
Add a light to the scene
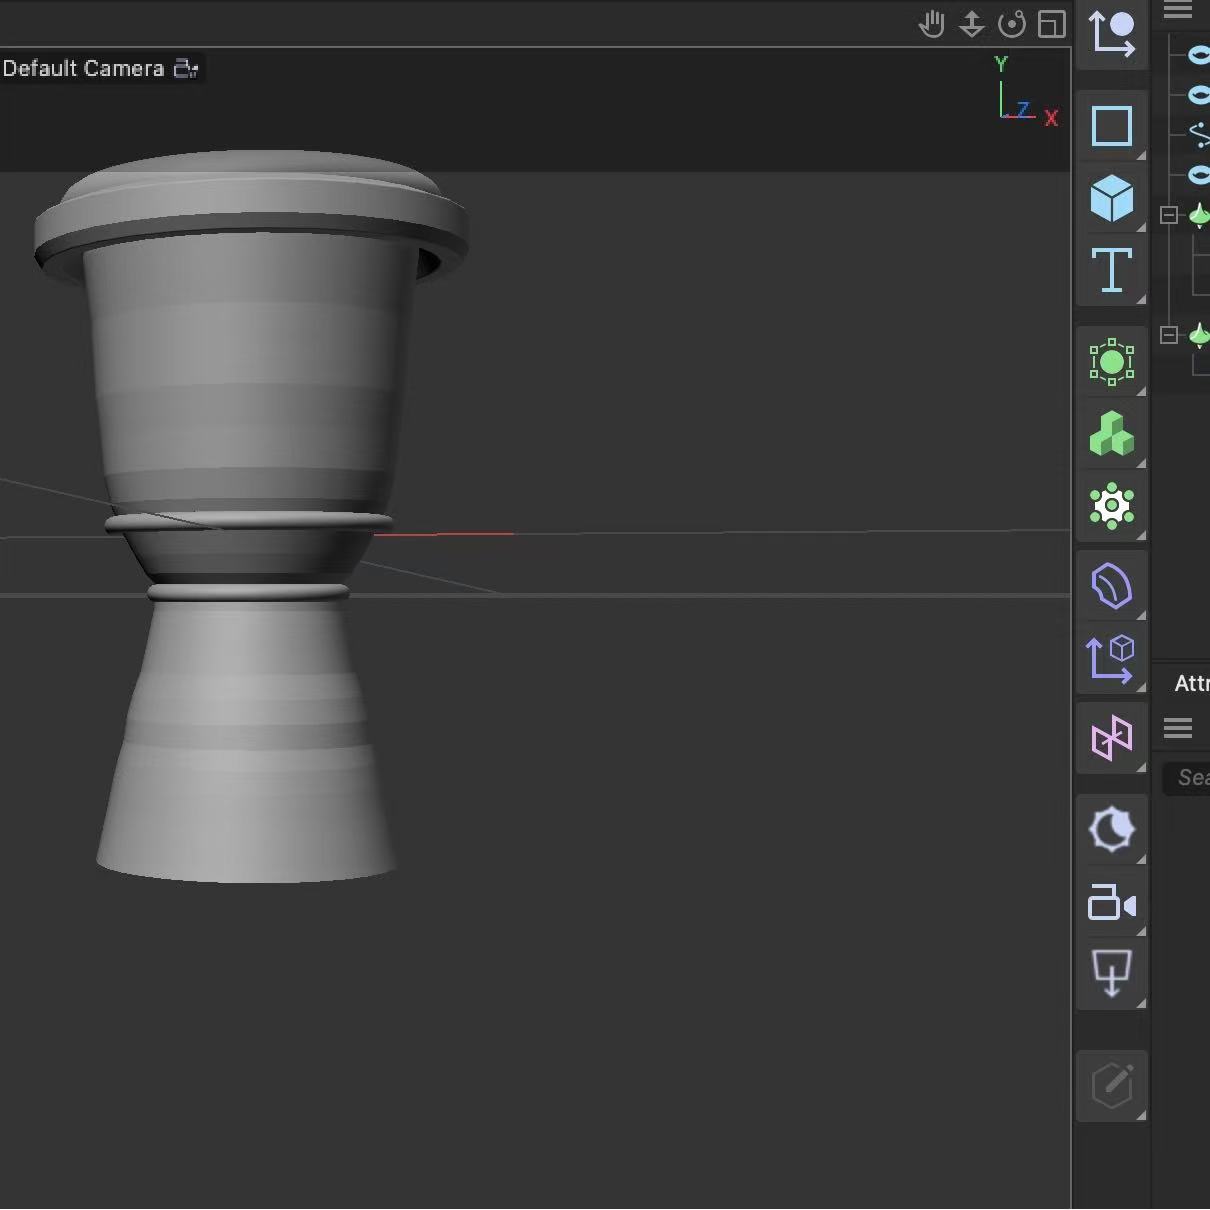point(1112,830)
